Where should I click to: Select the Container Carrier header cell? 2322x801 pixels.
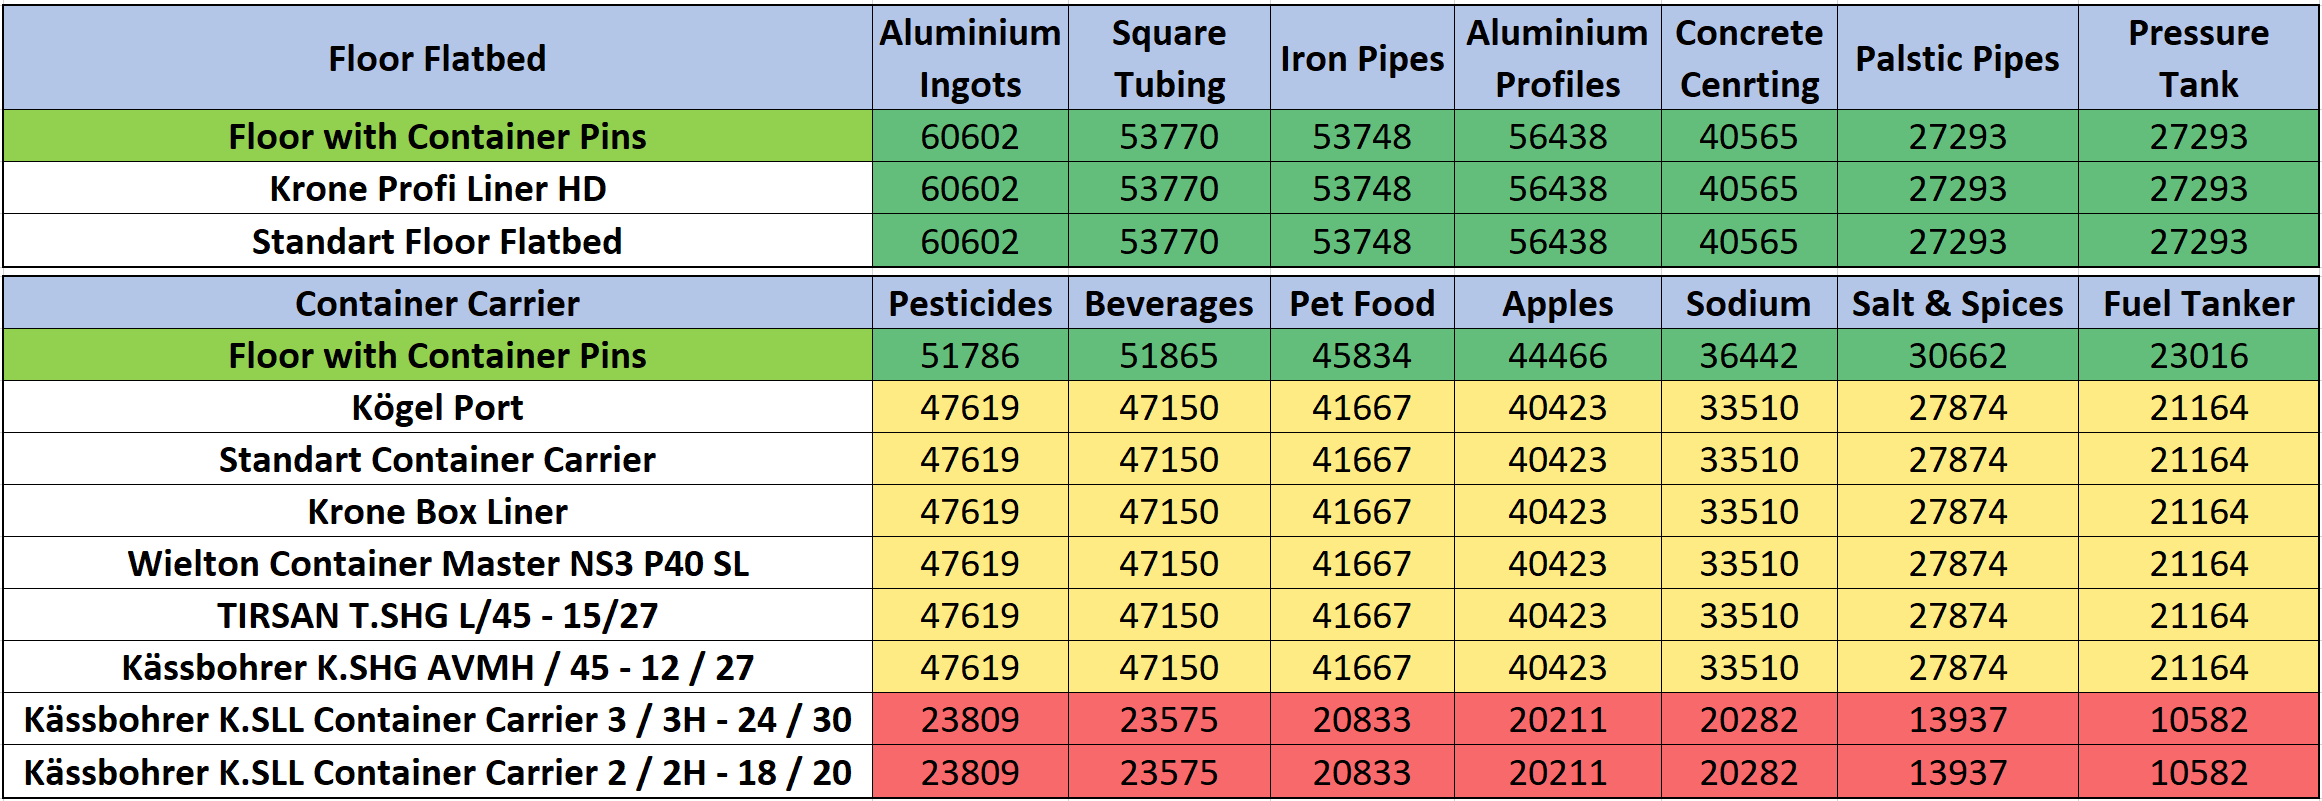(437, 303)
